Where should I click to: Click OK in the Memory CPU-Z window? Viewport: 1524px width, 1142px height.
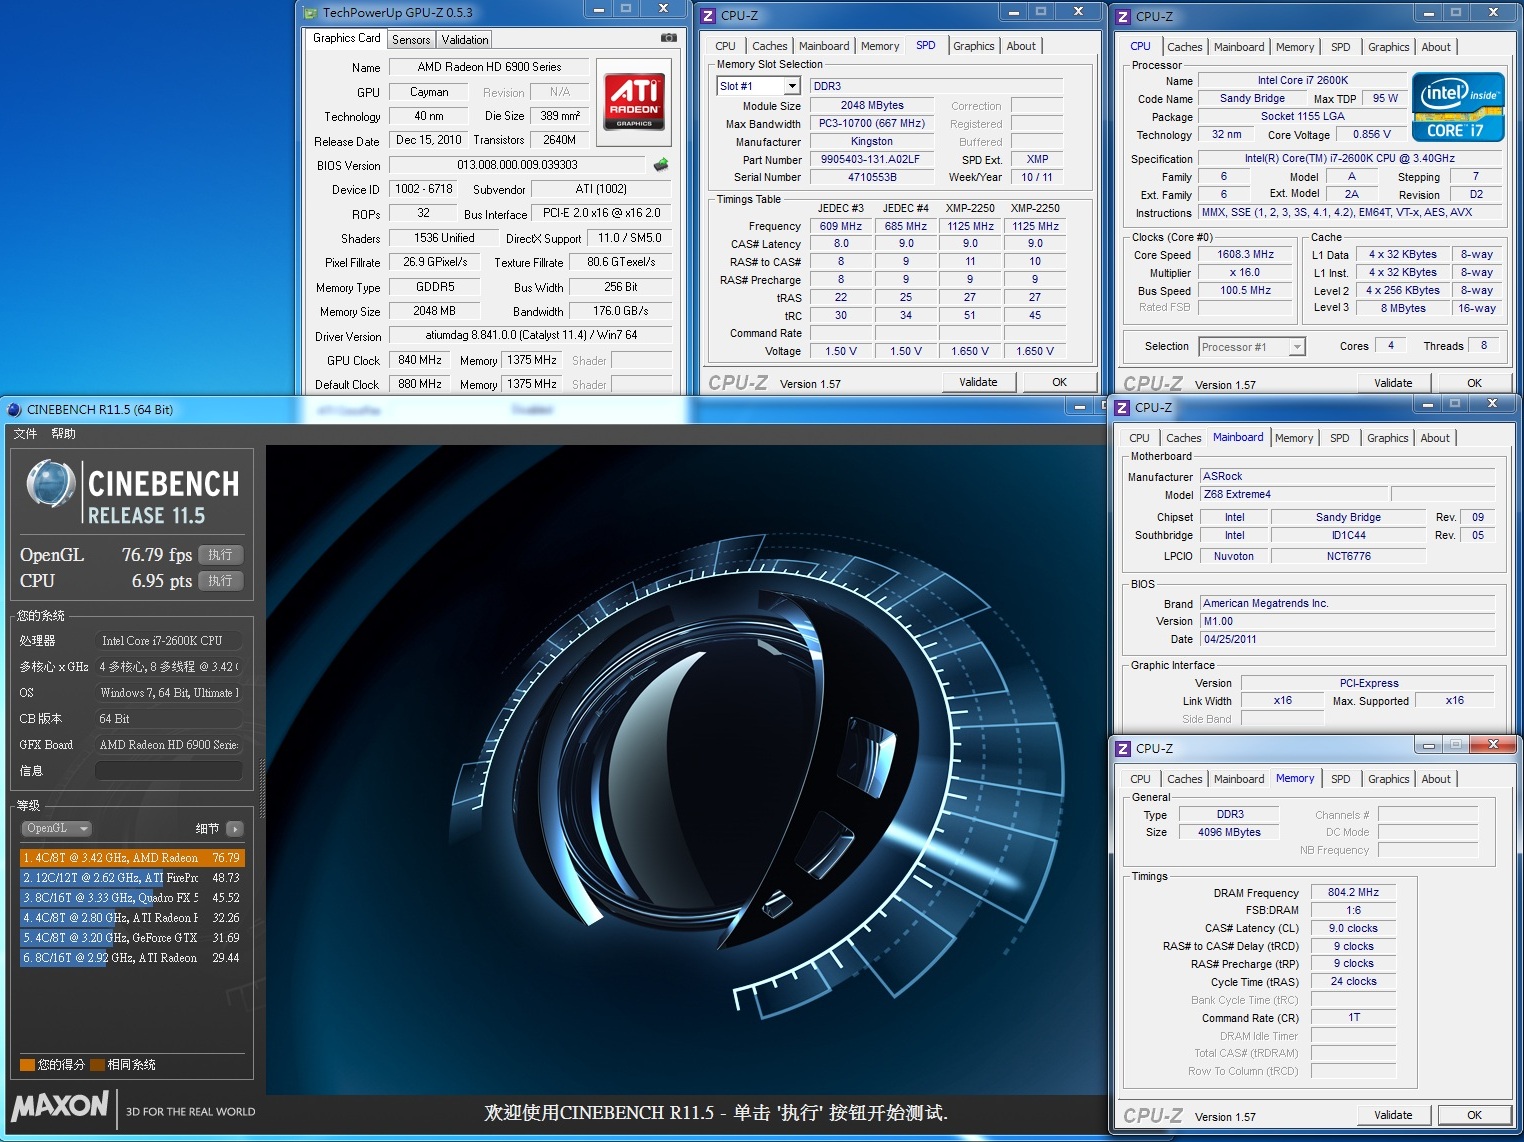point(1474,1115)
